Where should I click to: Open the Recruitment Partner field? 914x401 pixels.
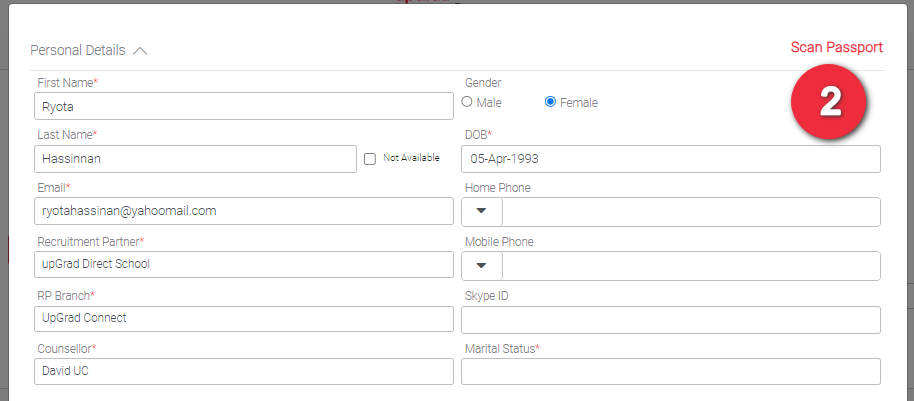[x=244, y=265]
